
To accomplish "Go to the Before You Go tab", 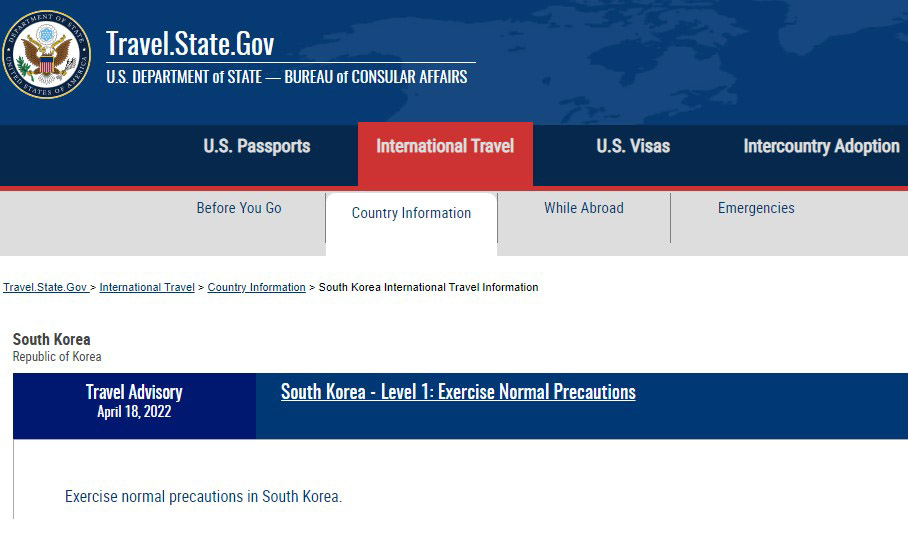I will tap(239, 208).
